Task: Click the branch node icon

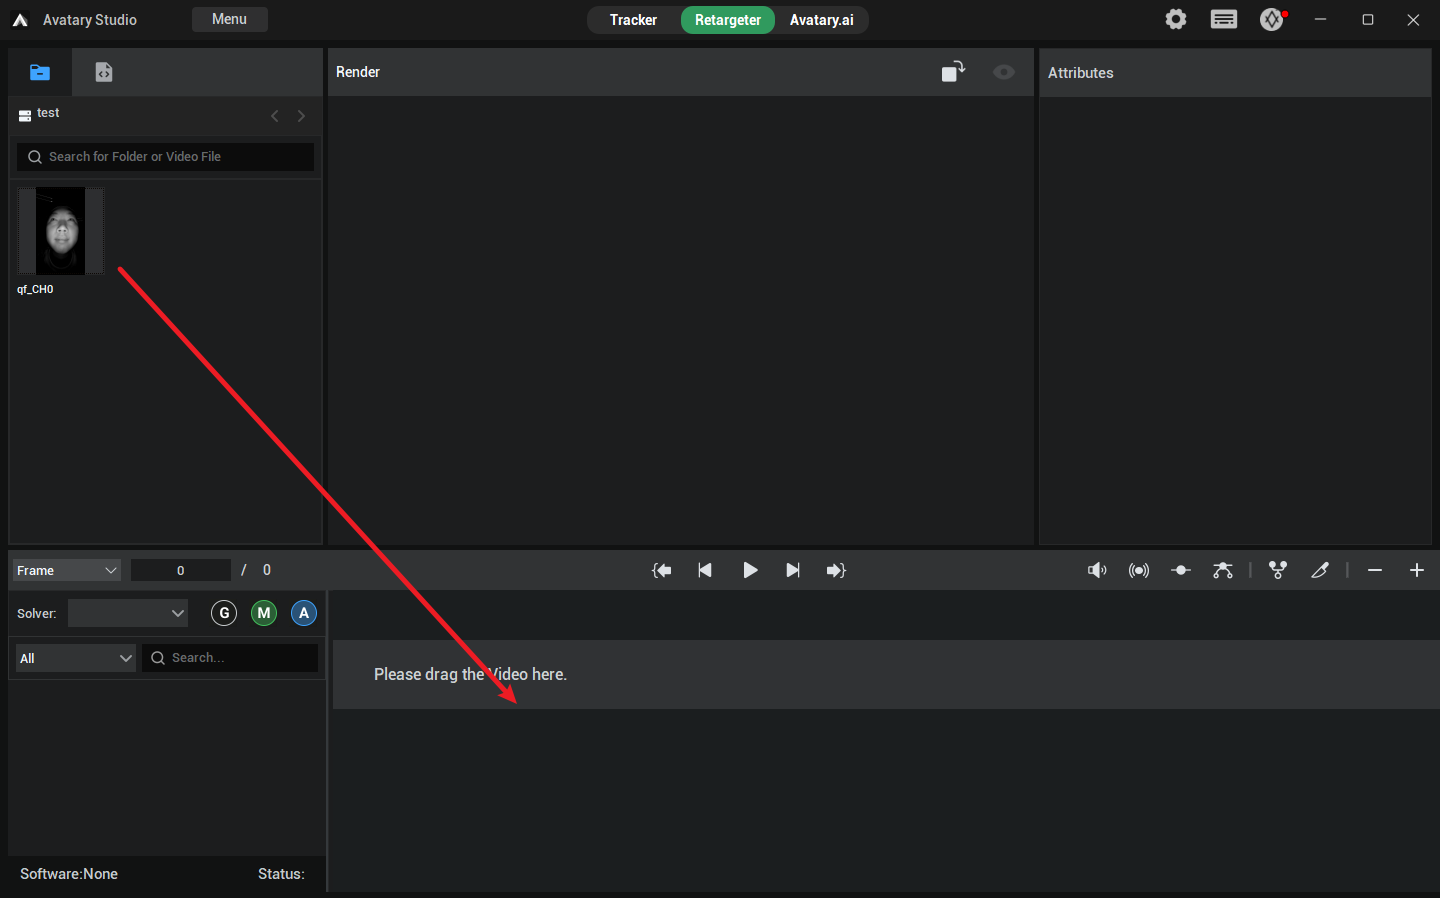Action: [1278, 570]
